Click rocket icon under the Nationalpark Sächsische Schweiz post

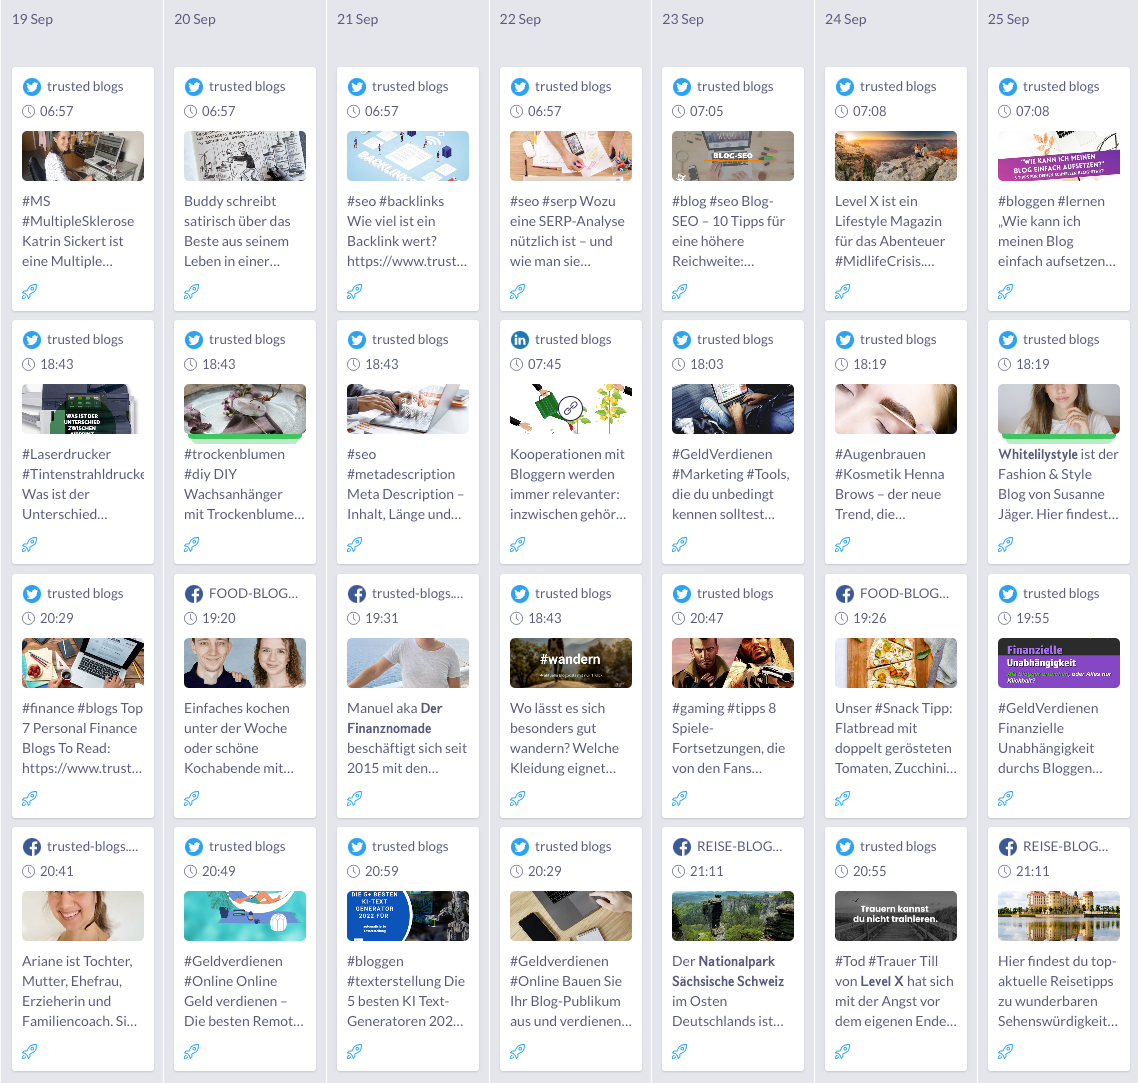[x=680, y=1051]
